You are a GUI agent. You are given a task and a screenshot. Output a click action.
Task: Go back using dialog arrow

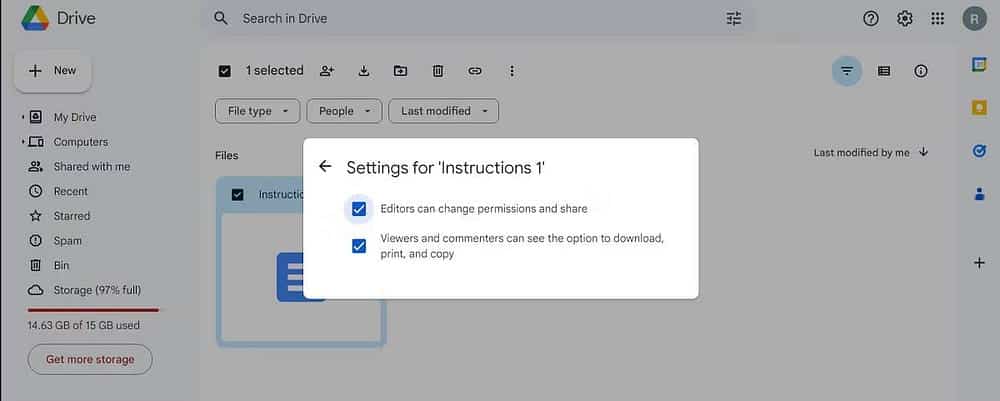point(325,166)
